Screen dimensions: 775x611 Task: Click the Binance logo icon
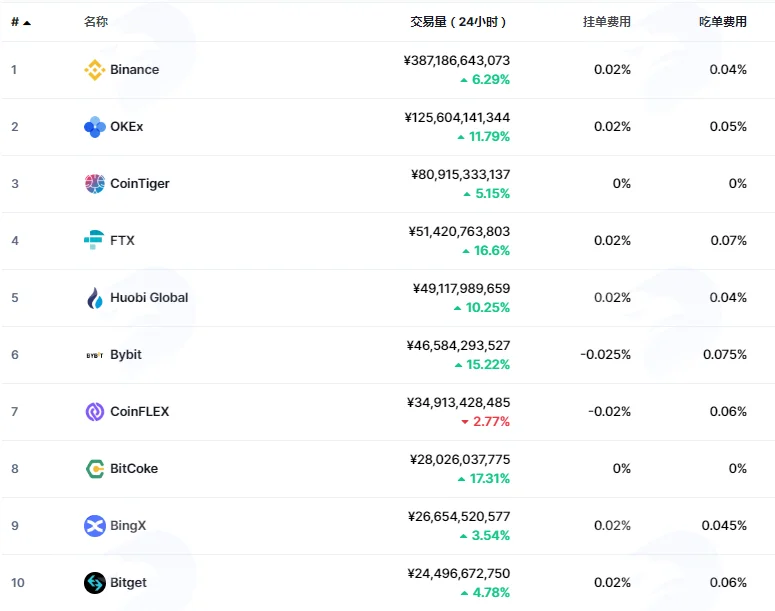pos(94,70)
